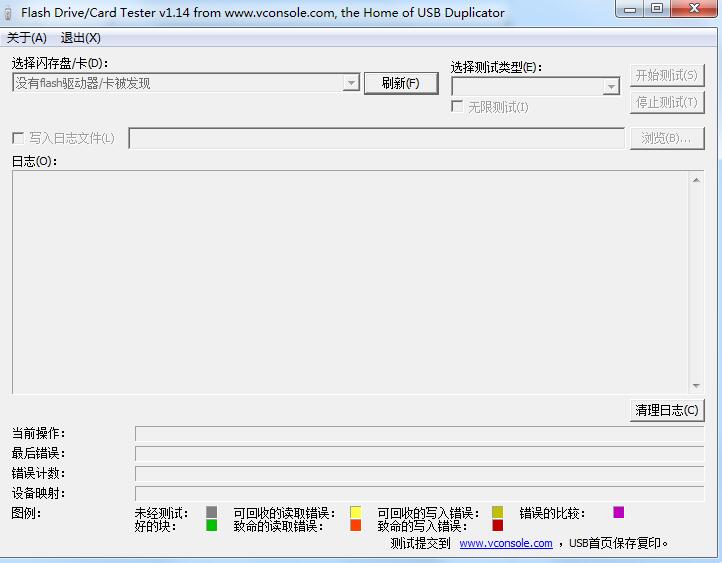Click the 设备映射 status field

419,493
